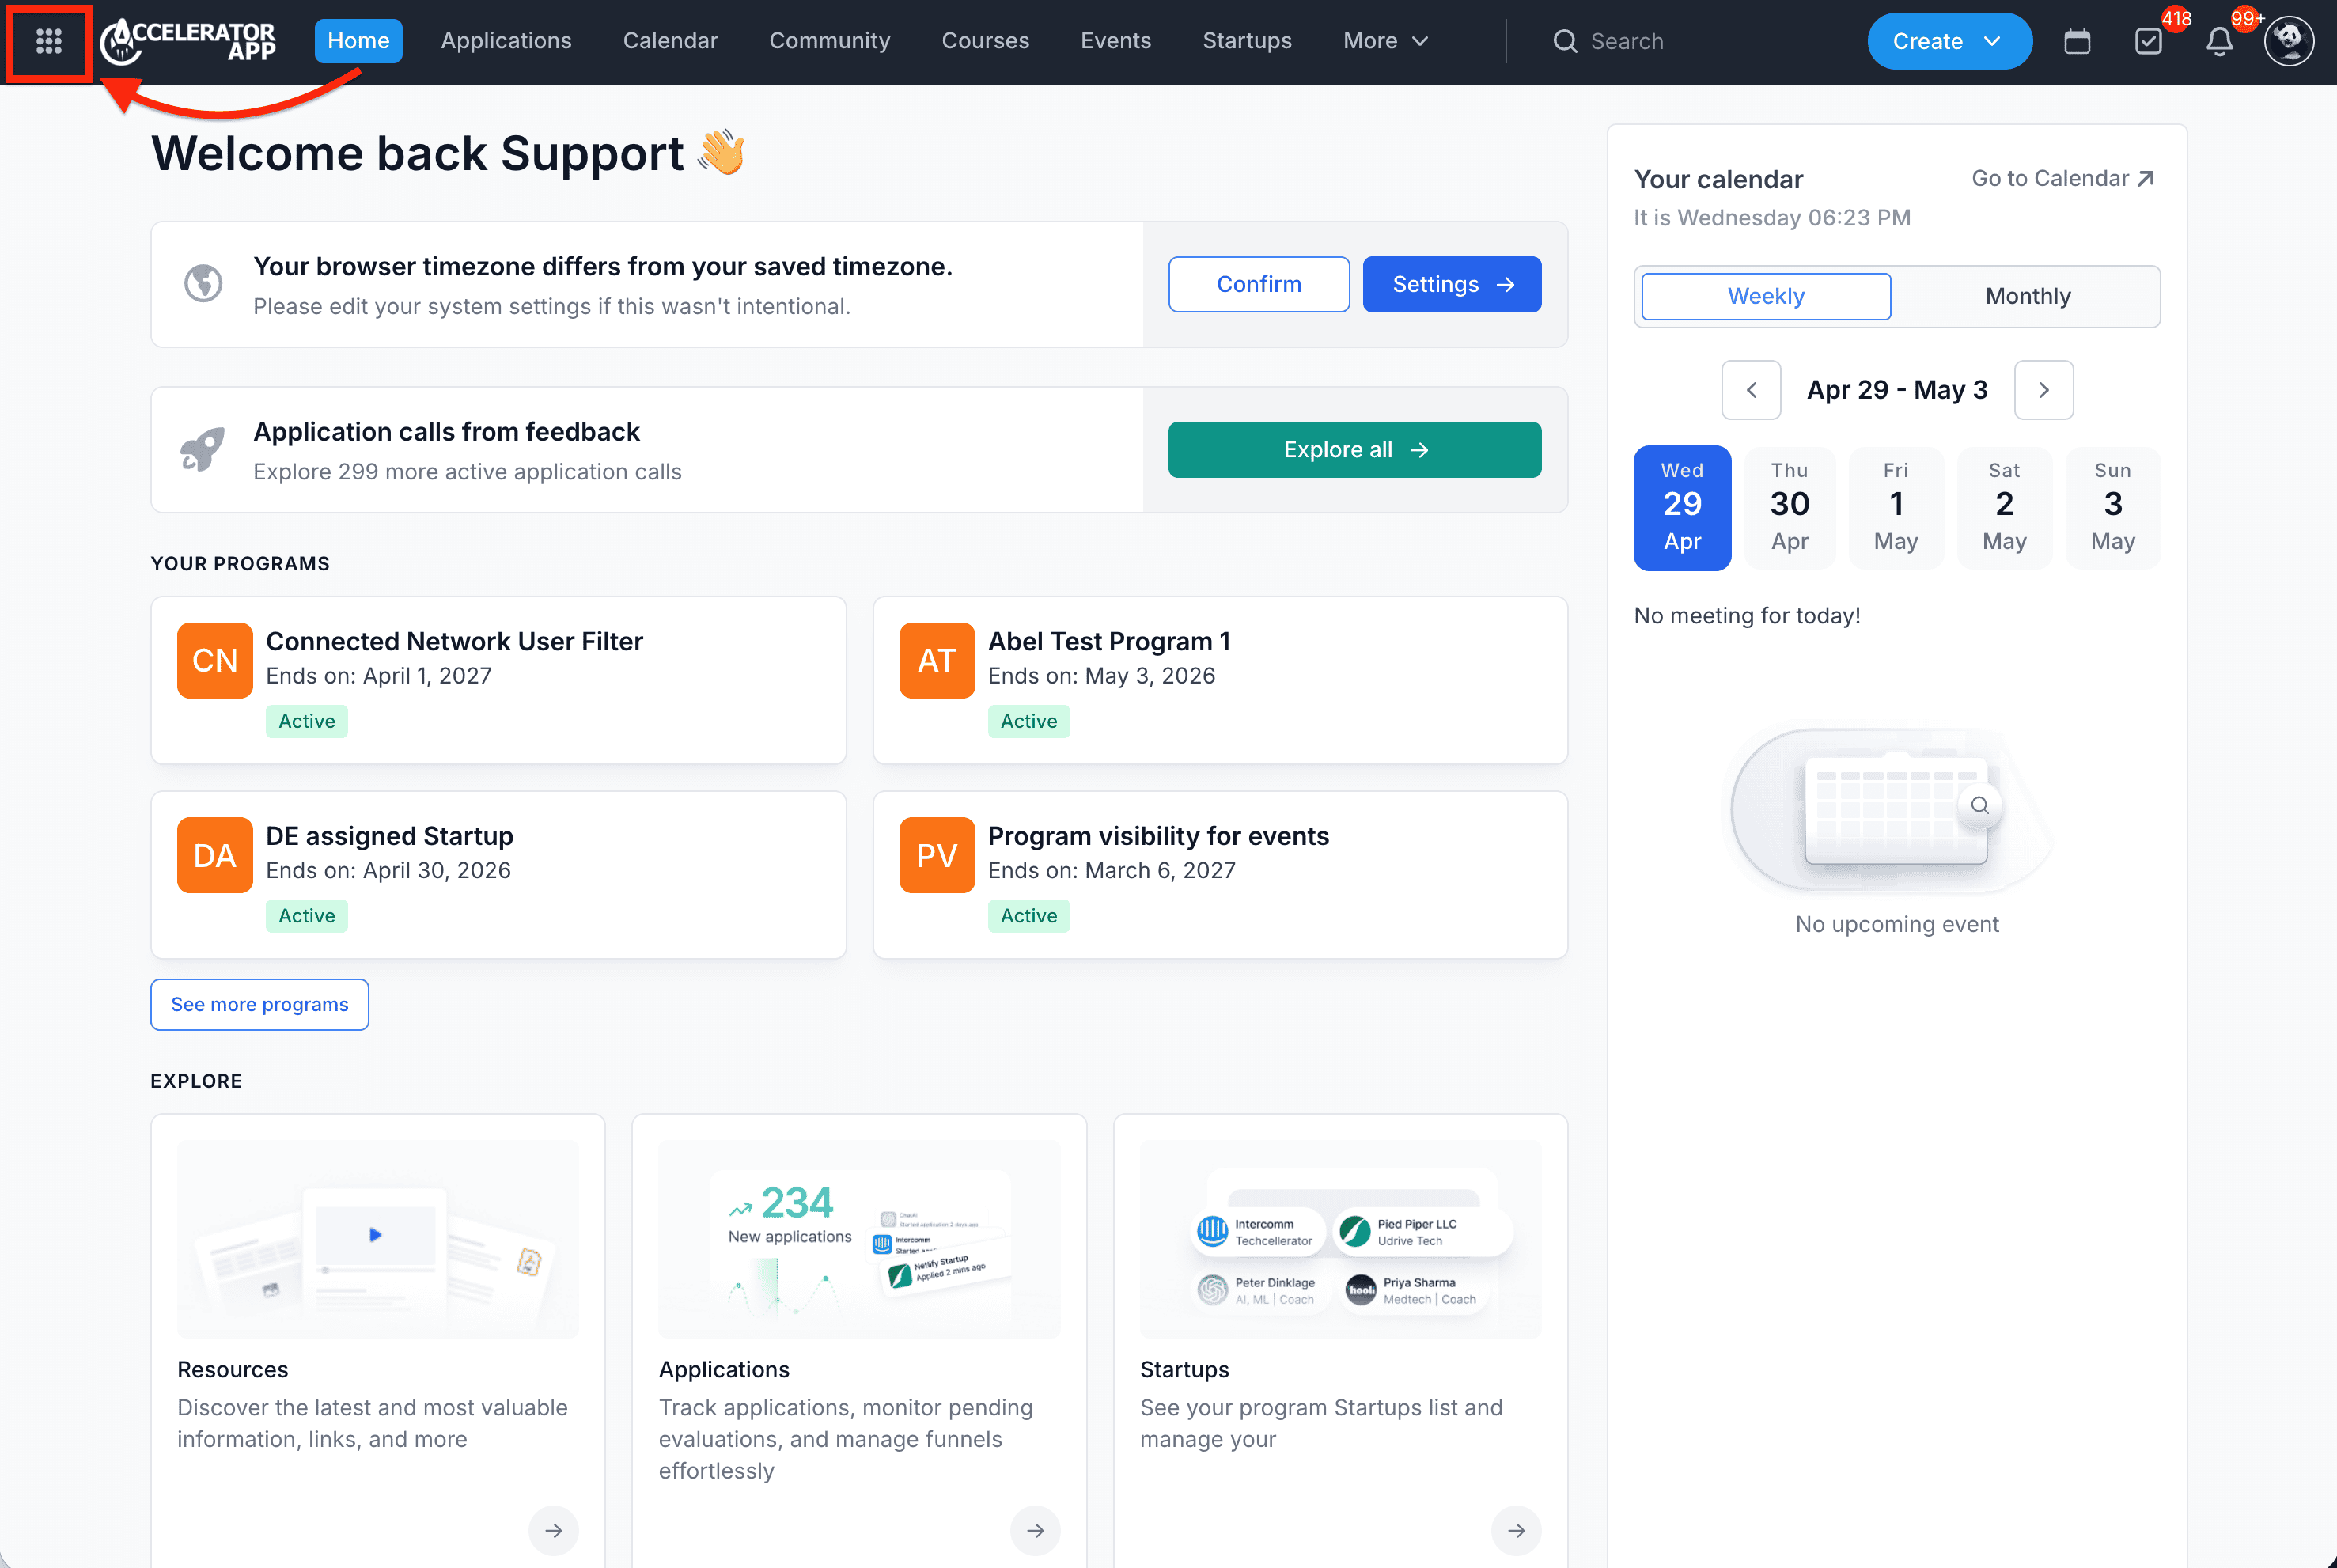Select Sun 3 May in the calendar
This screenshot has height=1568, width=2337.
[x=2112, y=508]
